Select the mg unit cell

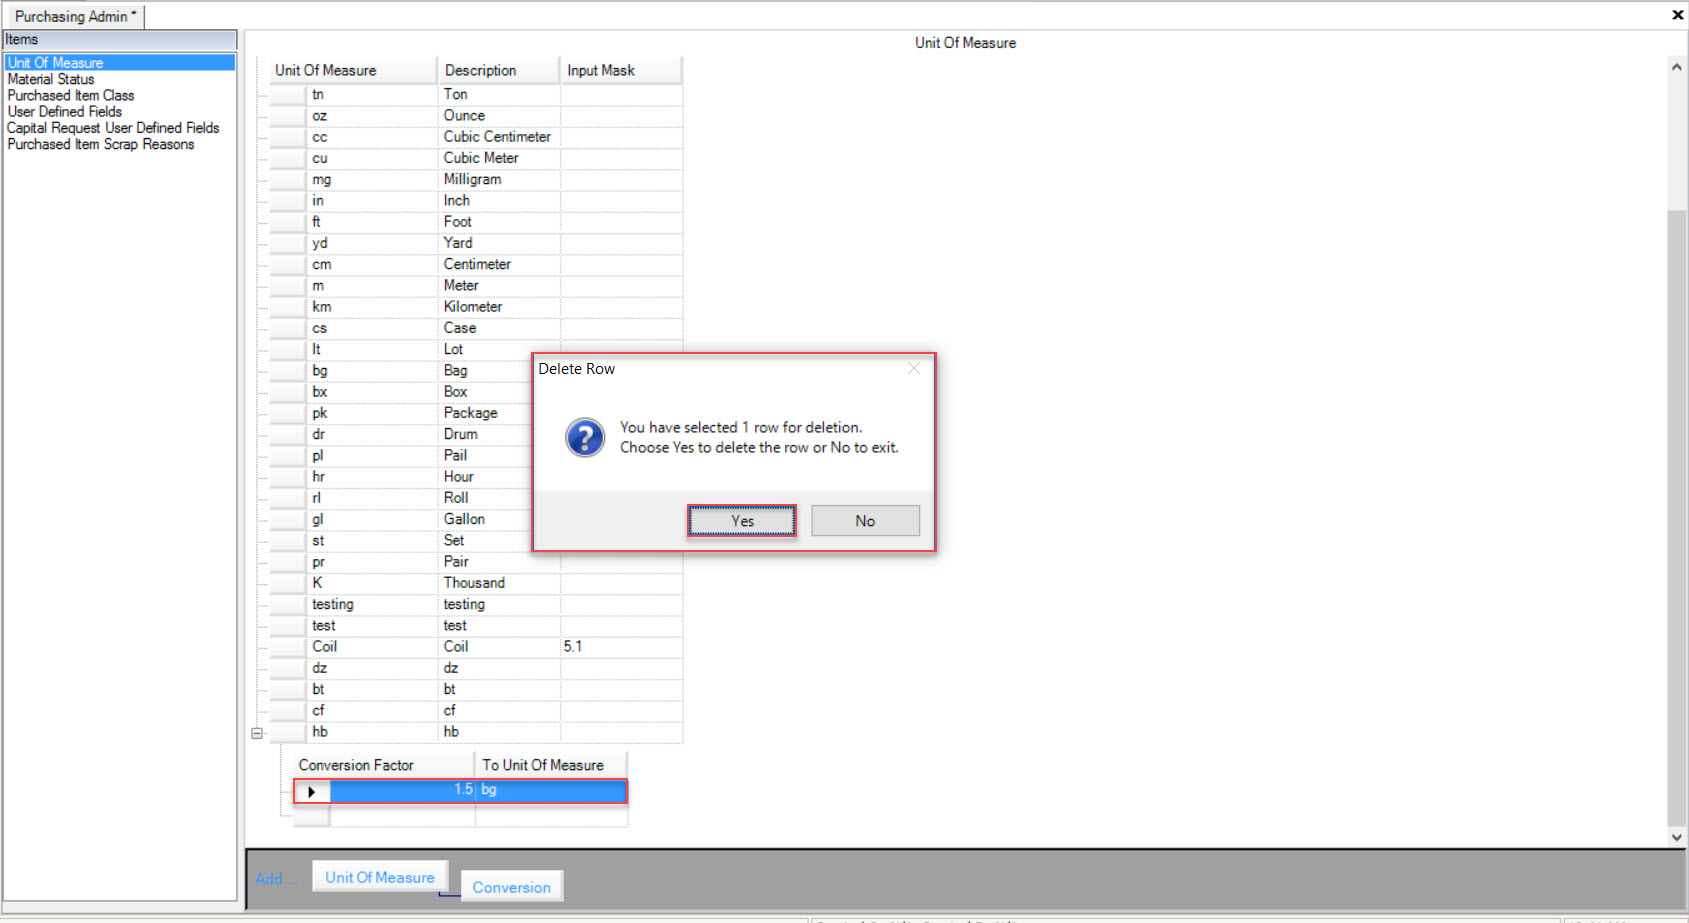click(372, 179)
